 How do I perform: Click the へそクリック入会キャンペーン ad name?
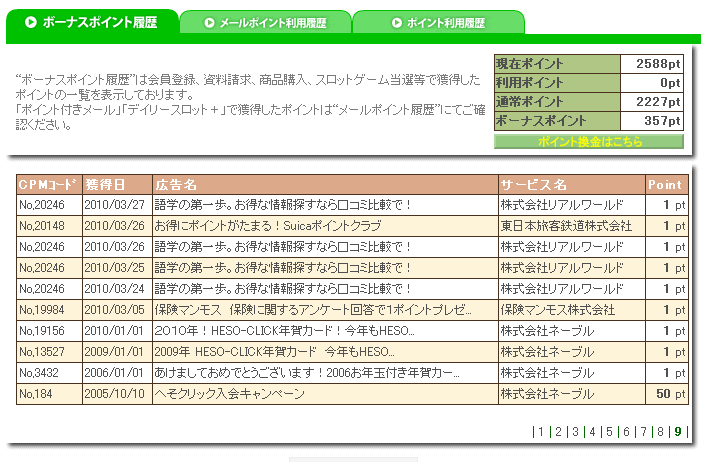[x=230, y=394]
